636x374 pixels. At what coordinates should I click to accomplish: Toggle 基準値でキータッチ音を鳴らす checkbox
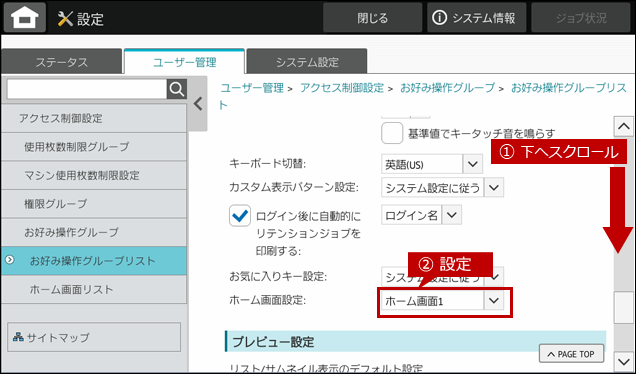click(x=392, y=133)
